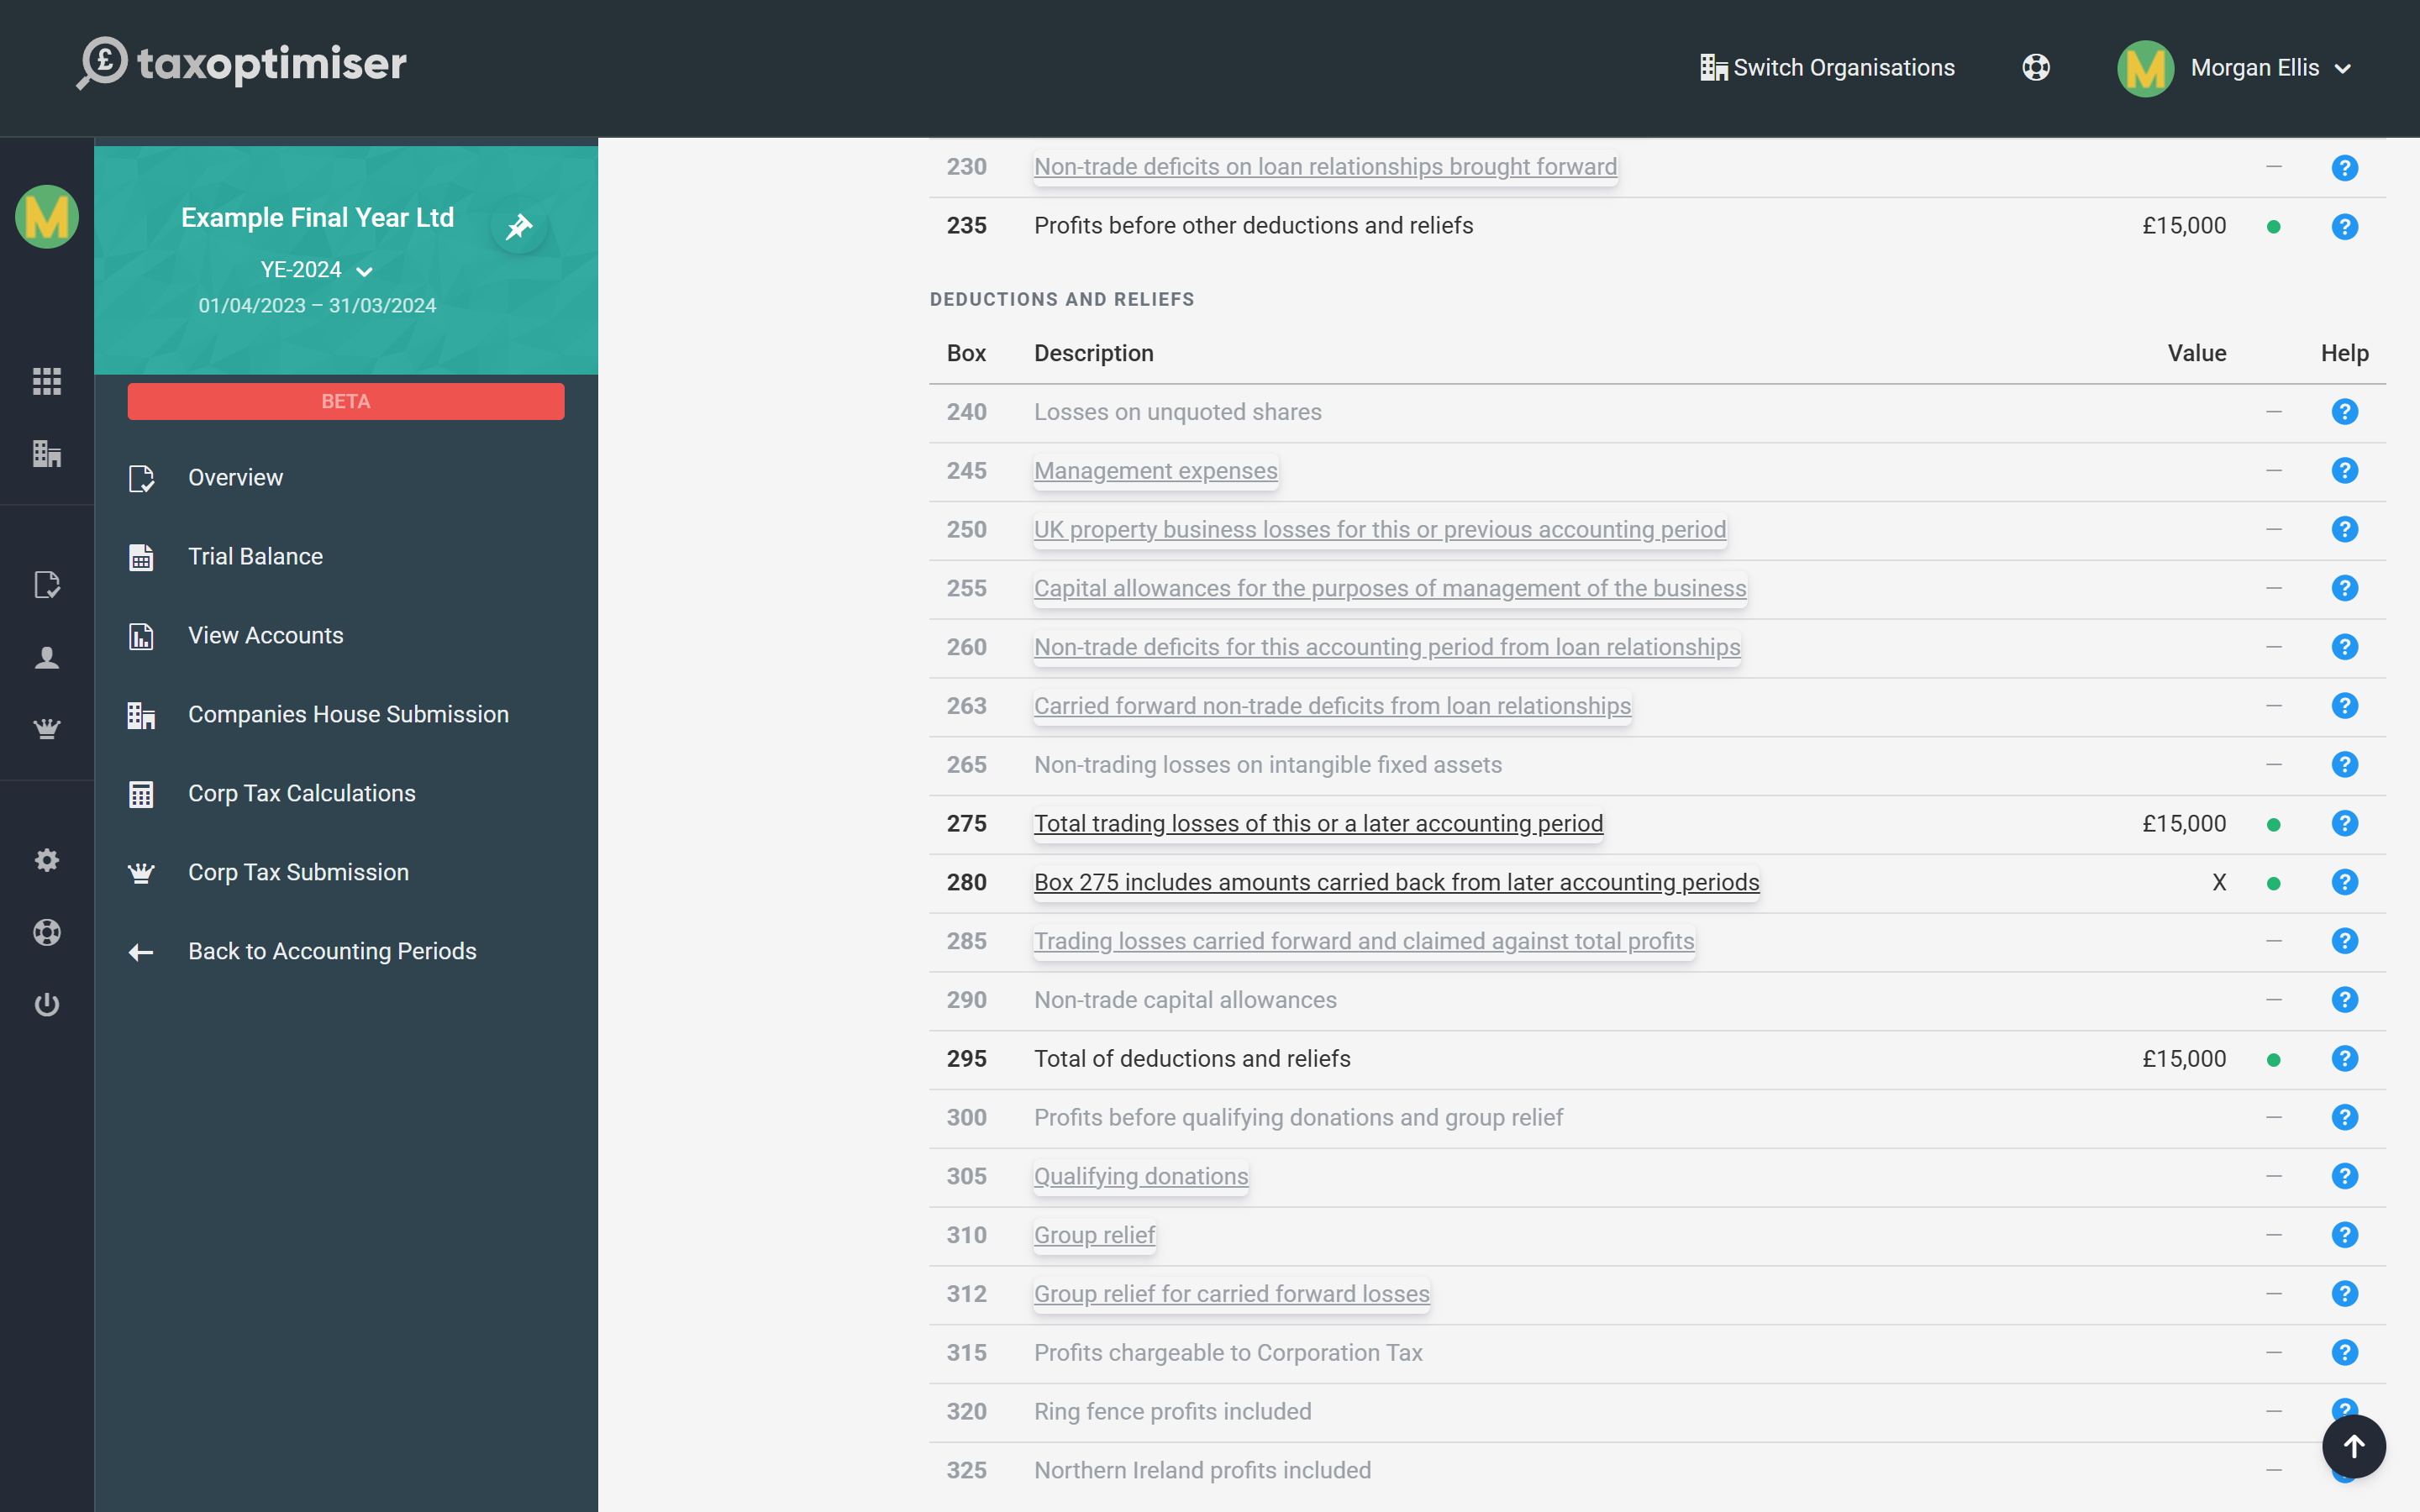Pin Example Final Year Ltd with pin icon
Image resolution: width=2420 pixels, height=1512 pixels.
tap(519, 227)
